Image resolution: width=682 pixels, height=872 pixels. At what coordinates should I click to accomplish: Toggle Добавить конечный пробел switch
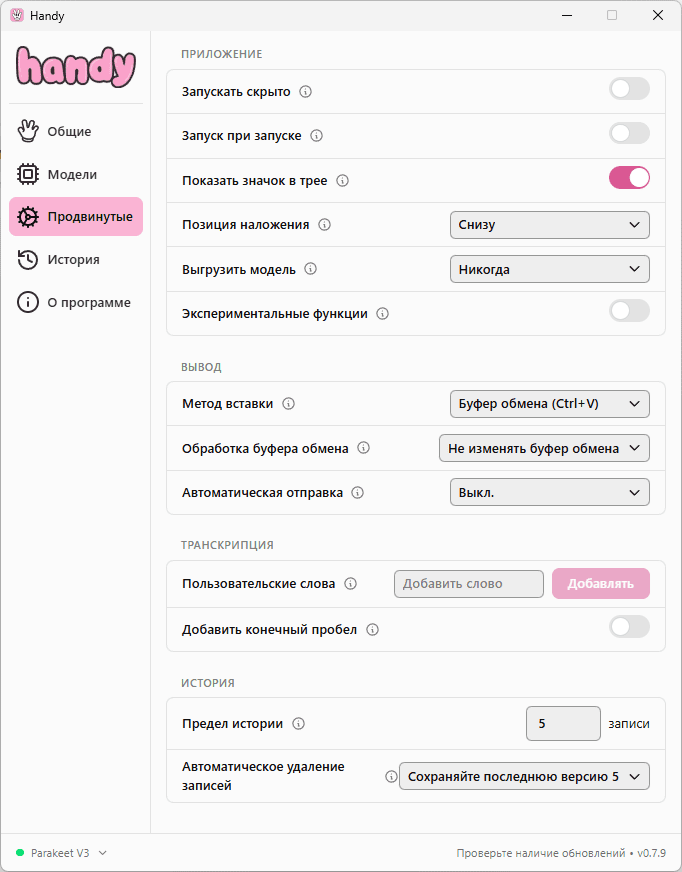click(629, 627)
